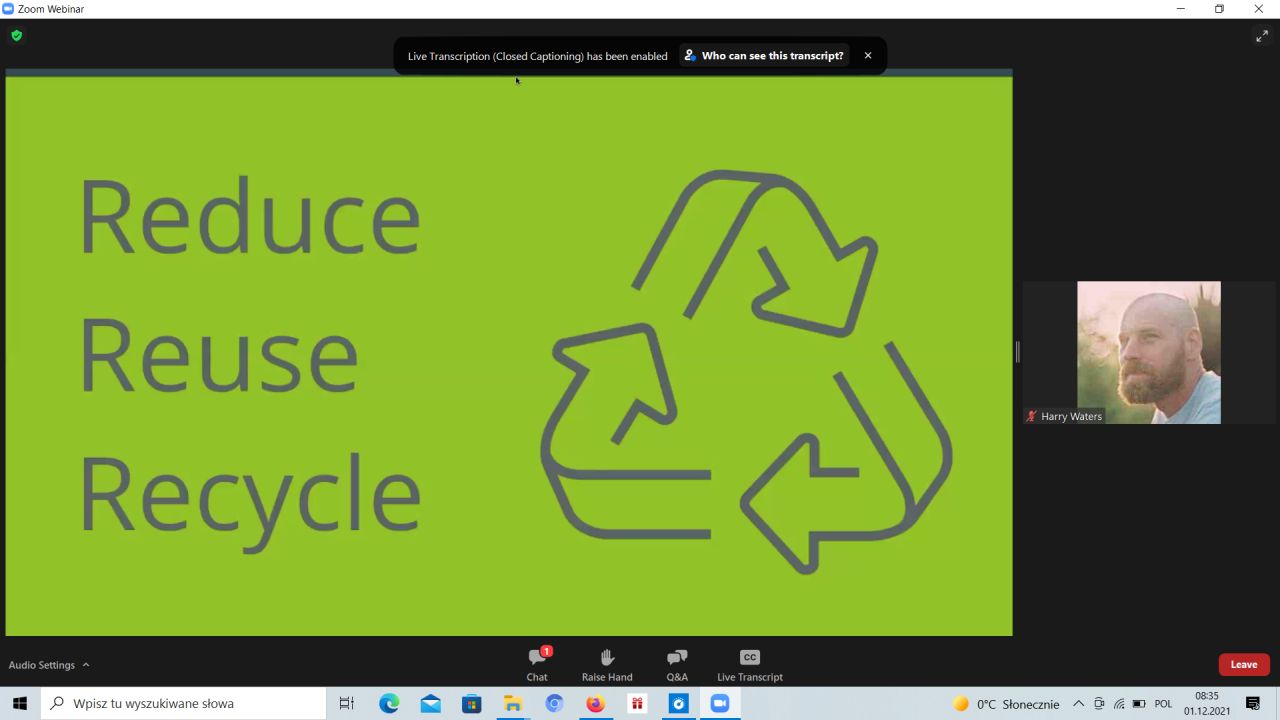Open the clock and calendar flyout
1280x720 pixels.
1207,704
